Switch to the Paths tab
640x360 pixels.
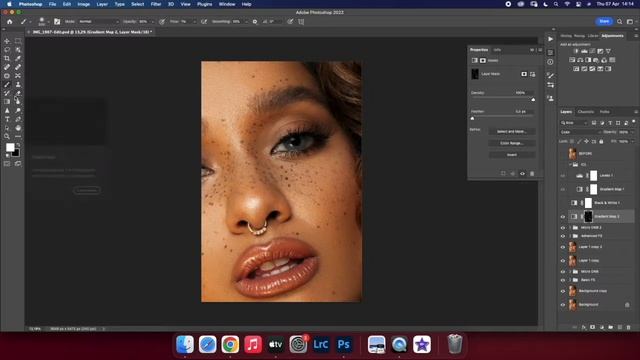(604, 112)
